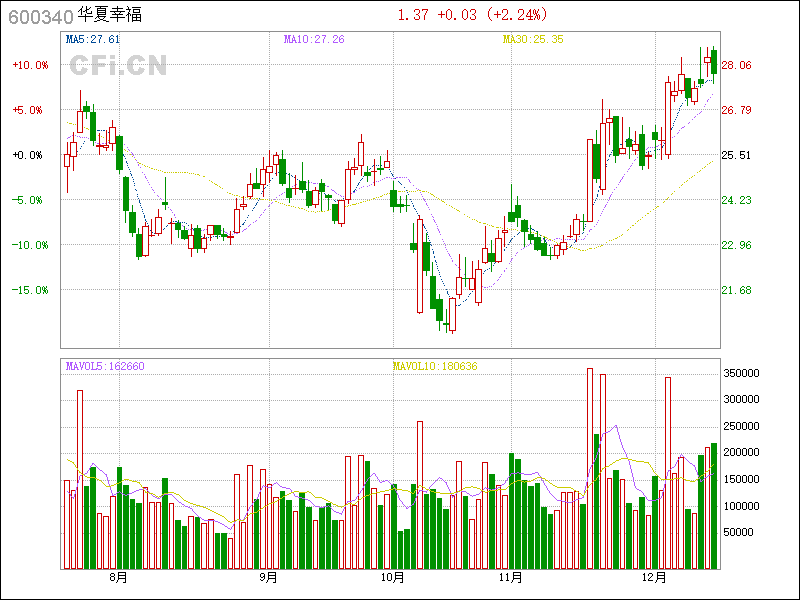Click the 11月 month label

(511, 578)
